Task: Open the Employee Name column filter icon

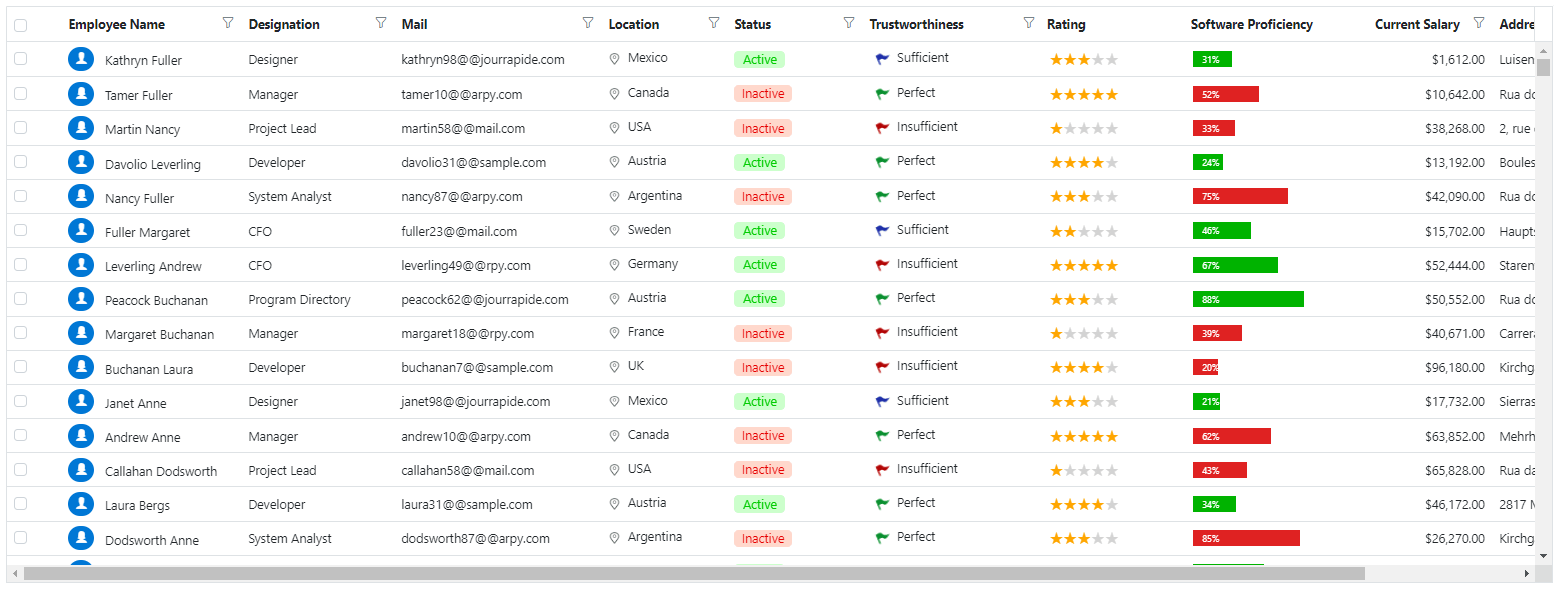Action: 228,23
